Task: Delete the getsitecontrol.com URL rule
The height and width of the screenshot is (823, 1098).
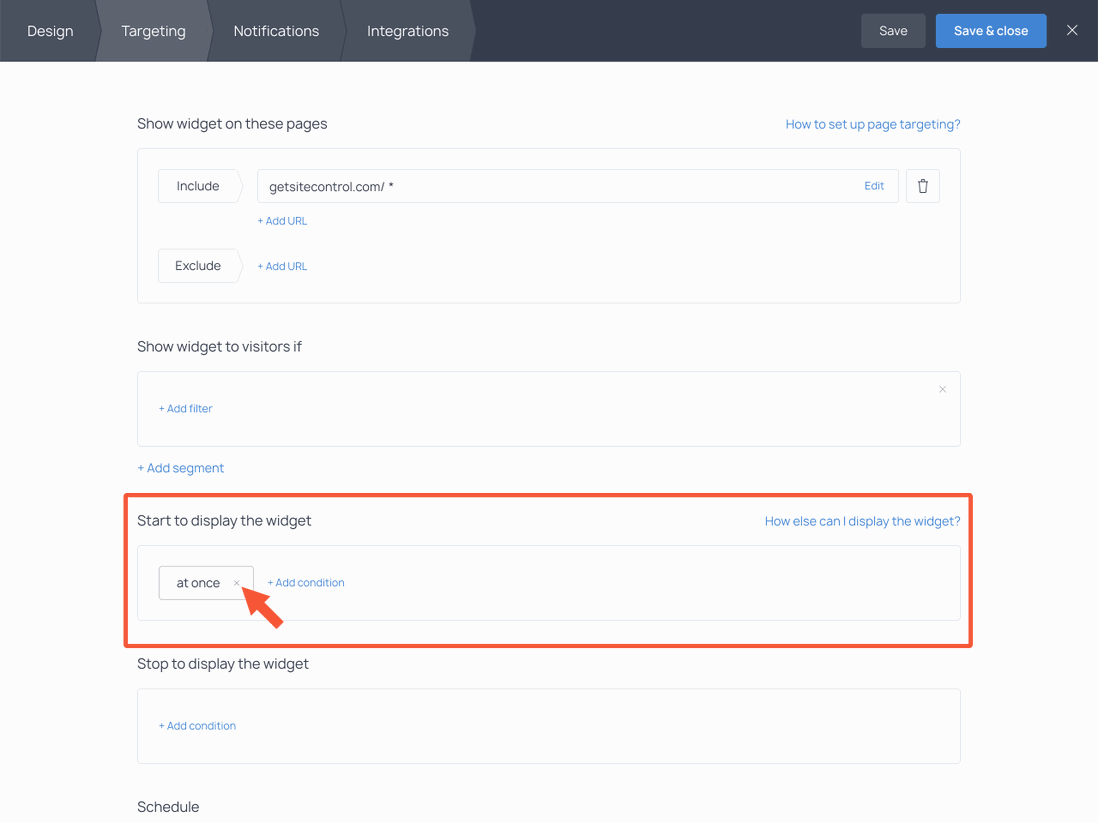Action: [921, 185]
